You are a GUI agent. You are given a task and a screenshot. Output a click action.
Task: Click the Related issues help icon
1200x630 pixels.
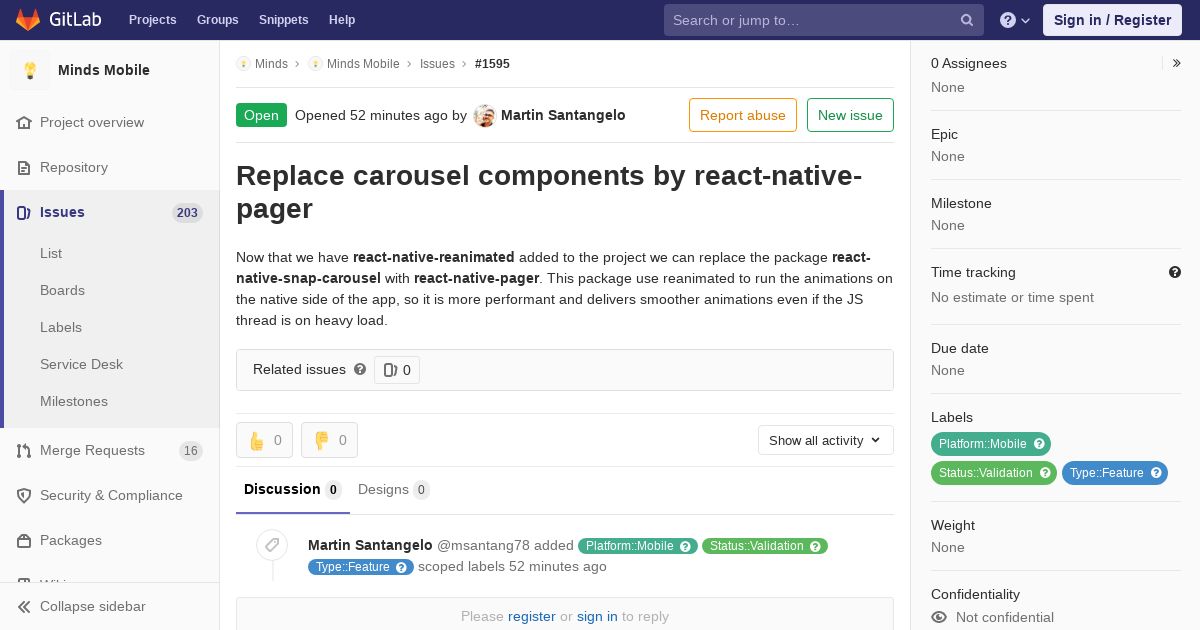point(360,369)
